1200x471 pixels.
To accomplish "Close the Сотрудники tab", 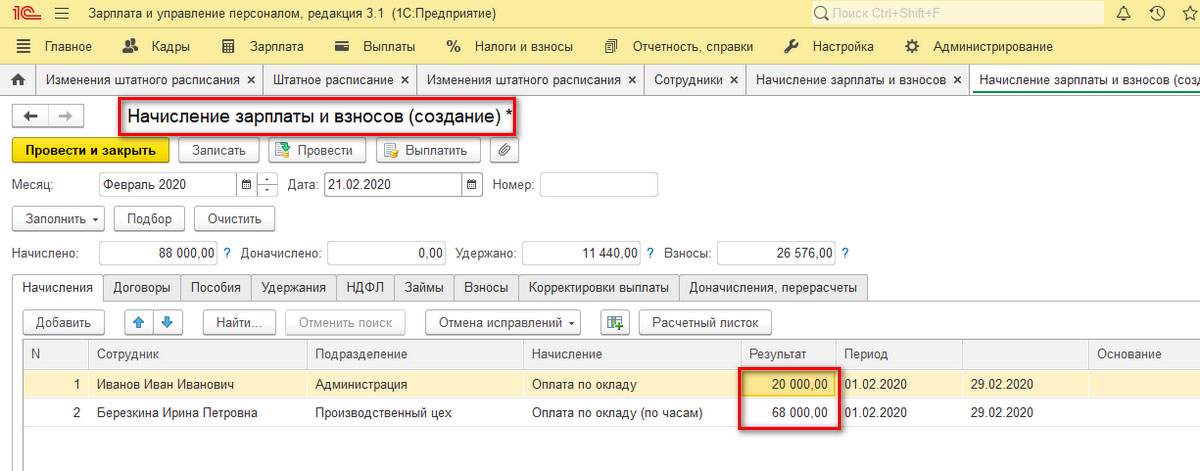I will click(x=733, y=80).
